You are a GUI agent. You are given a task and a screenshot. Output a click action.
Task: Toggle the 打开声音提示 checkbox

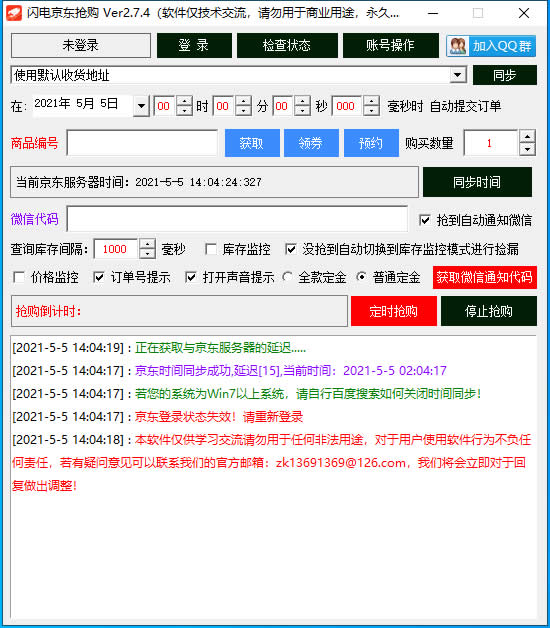click(x=191, y=277)
